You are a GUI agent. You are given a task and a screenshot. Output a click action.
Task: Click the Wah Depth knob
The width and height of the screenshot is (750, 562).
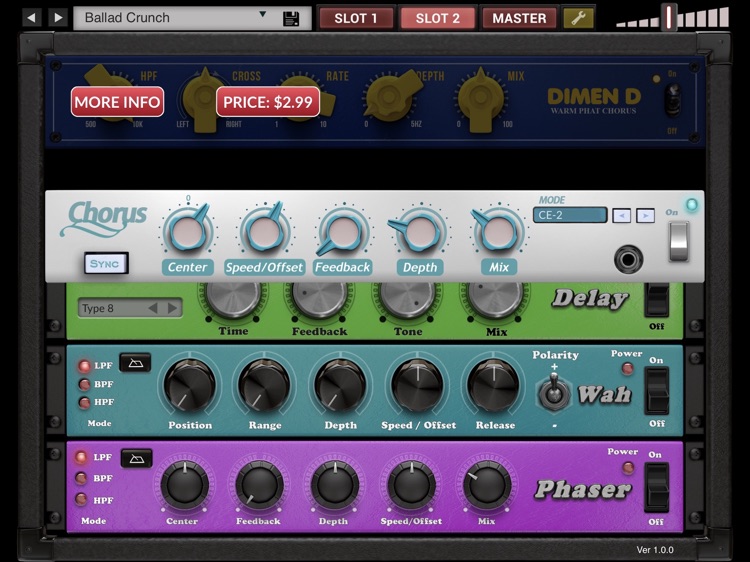tap(340, 386)
